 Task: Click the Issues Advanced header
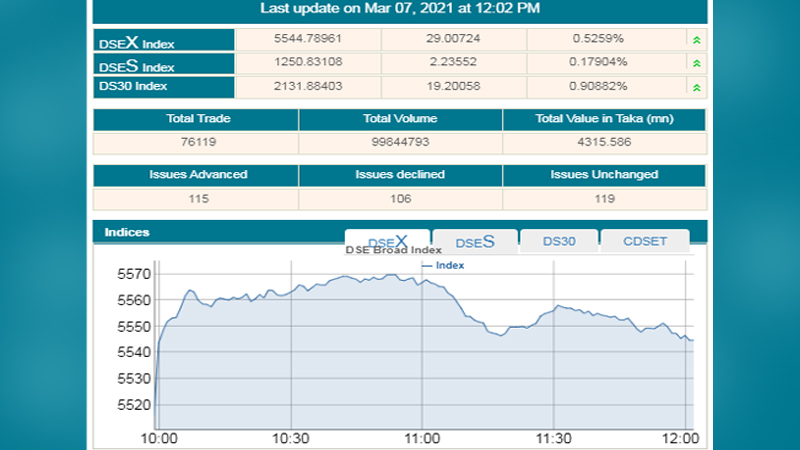coord(198,174)
